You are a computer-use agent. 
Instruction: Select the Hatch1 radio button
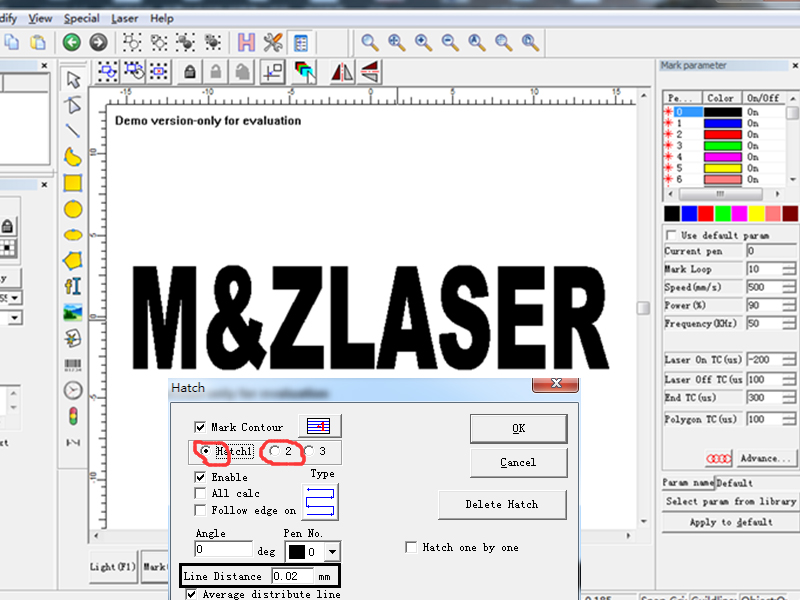205,451
